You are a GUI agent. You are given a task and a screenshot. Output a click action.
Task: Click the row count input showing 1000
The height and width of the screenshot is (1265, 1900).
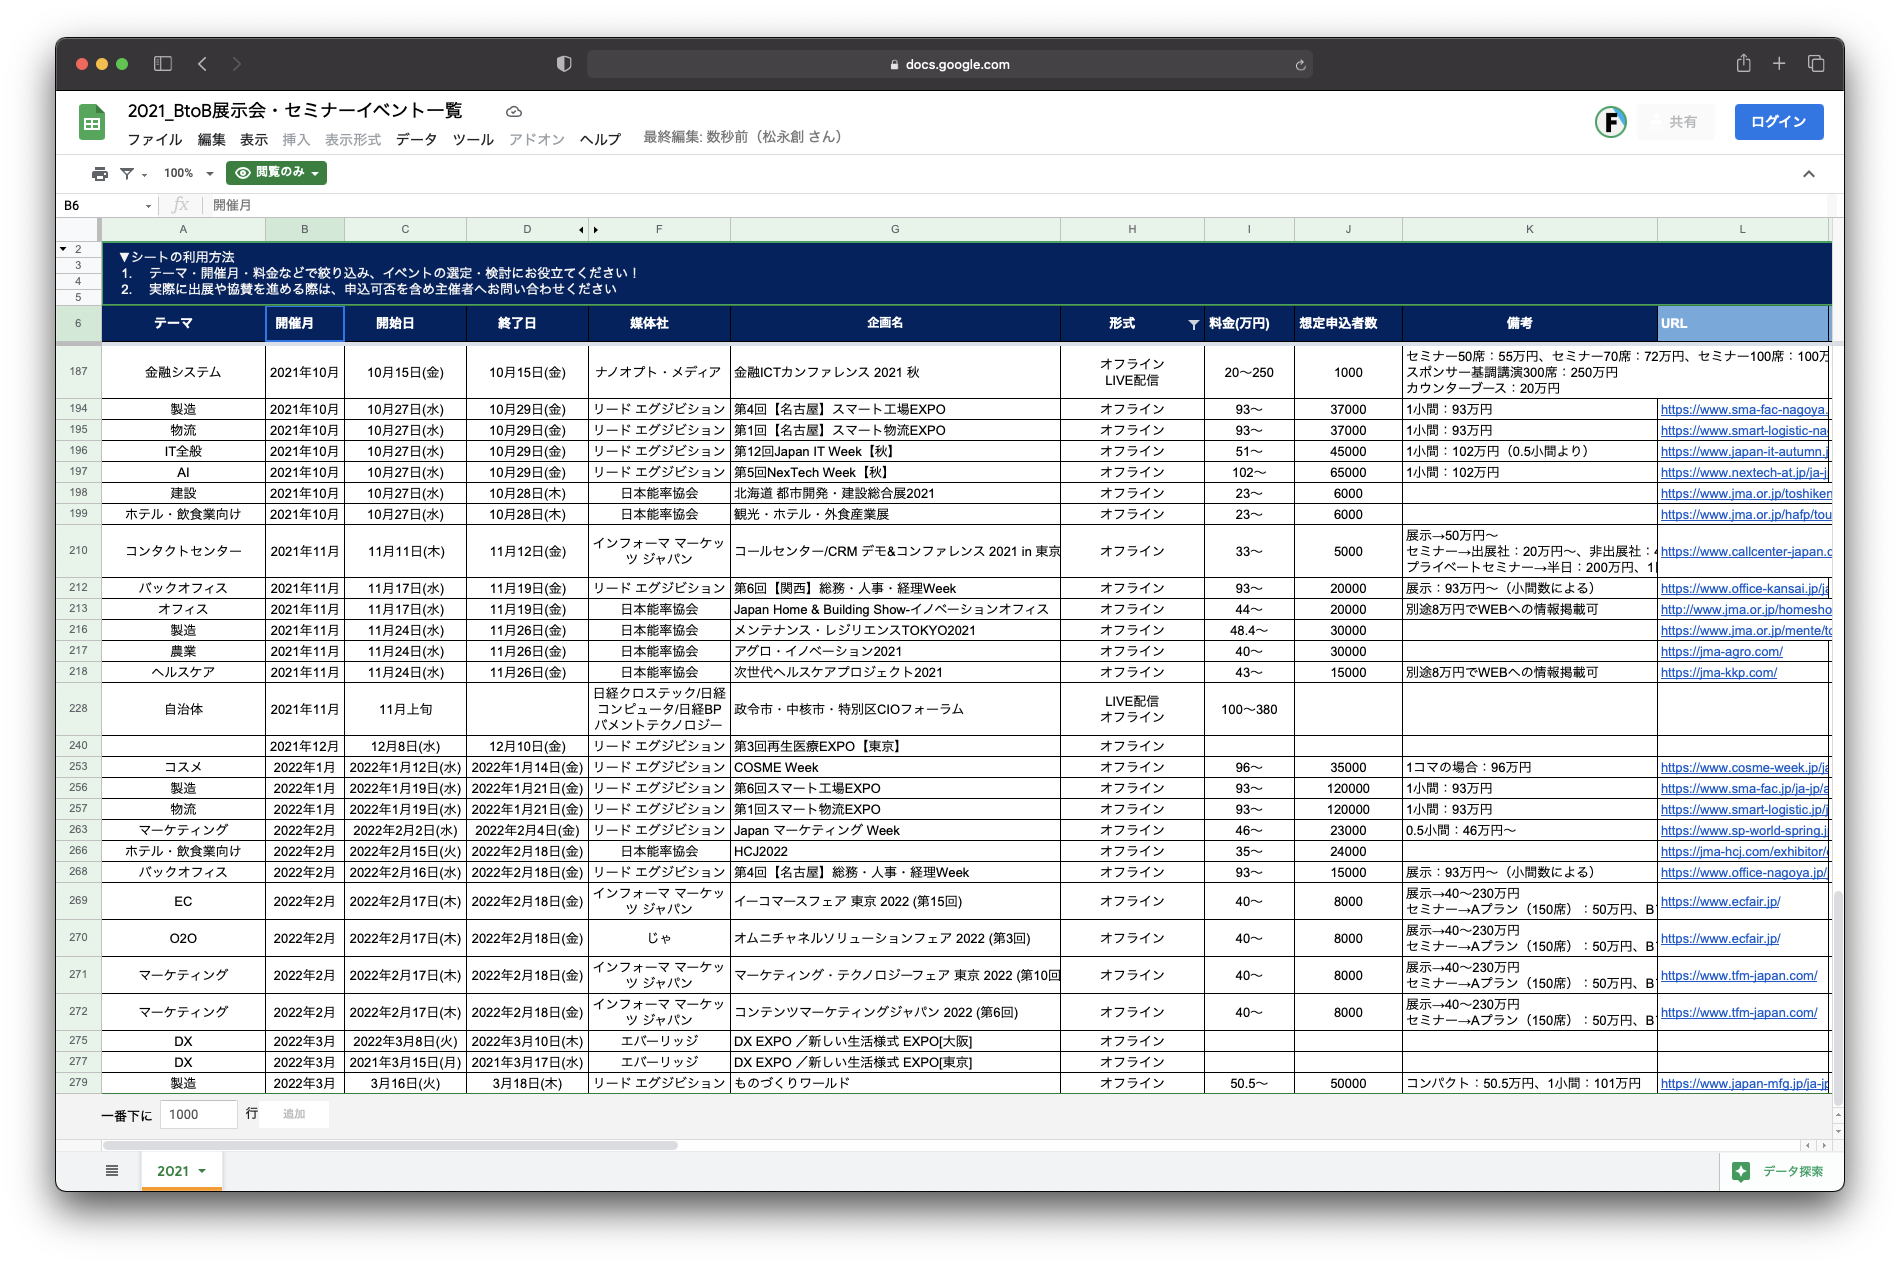[x=198, y=1114]
